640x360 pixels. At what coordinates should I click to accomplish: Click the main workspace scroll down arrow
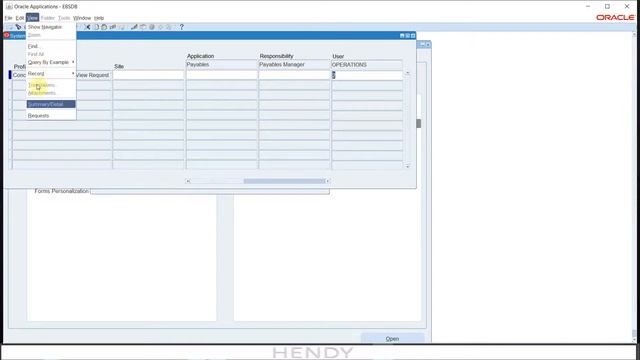coord(635,340)
